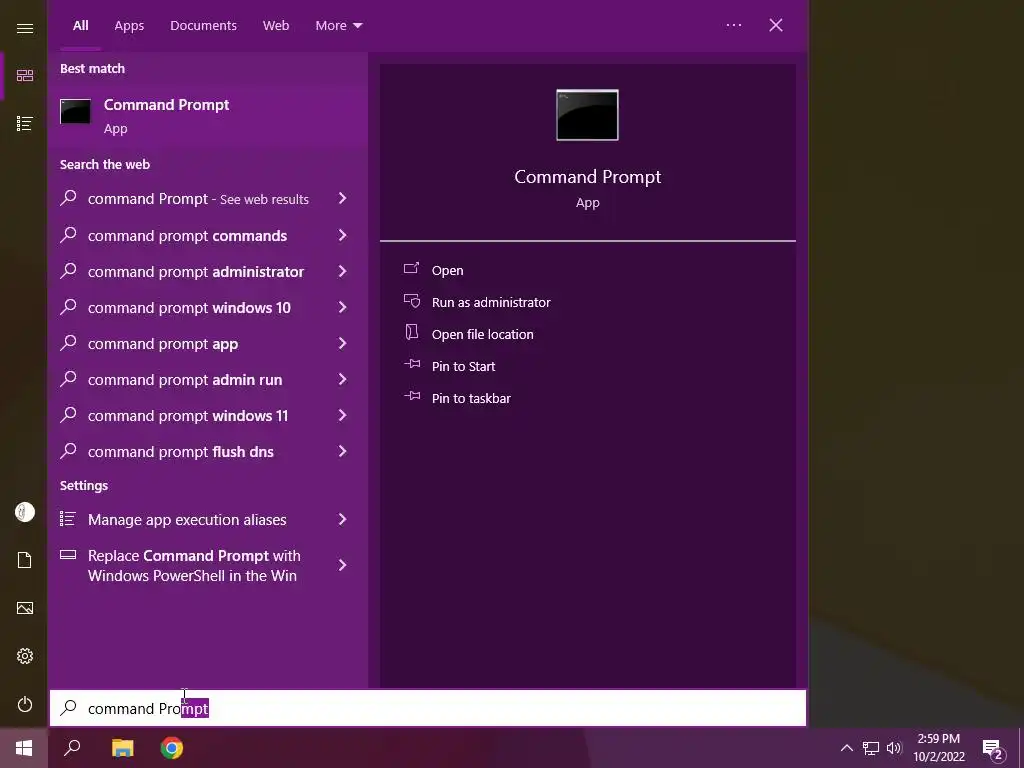Image resolution: width=1024 pixels, height=768 pixels.
Task: Click inside the 'command Prompt' search box
Action: (428, 708)
